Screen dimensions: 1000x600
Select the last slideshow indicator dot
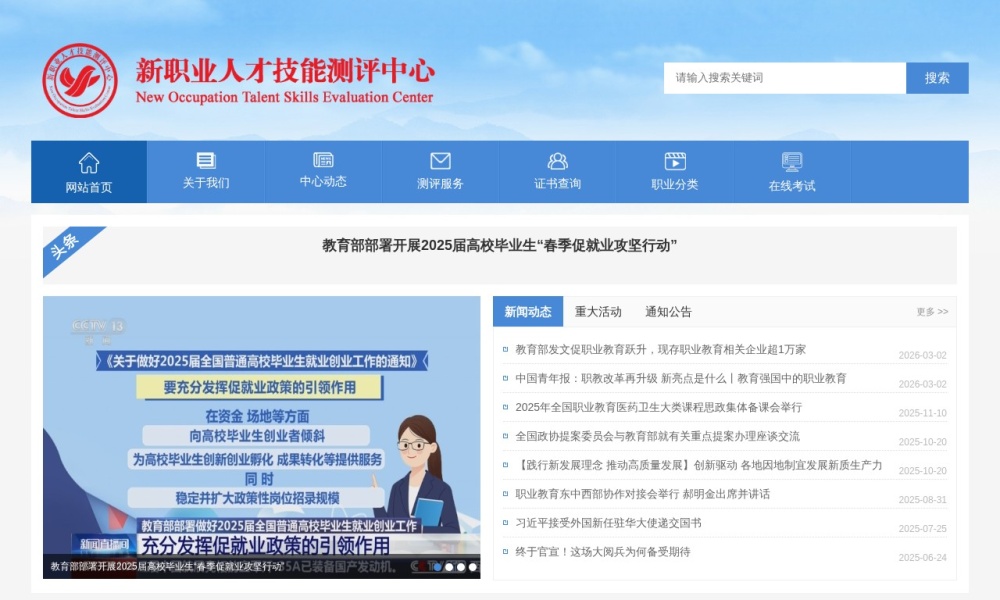pyautogui.click(x=473, y=567)
